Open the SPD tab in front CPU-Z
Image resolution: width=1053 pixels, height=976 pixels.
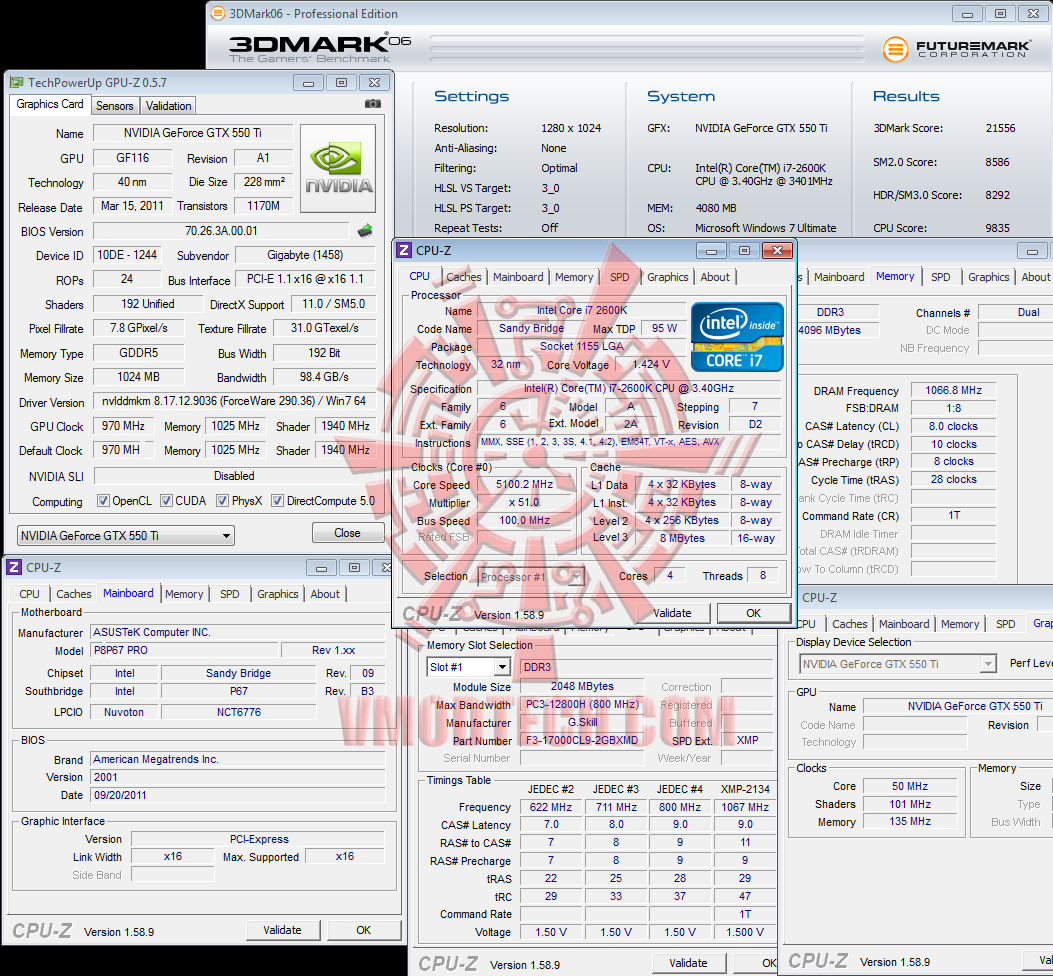pyautogui.click(x=619, y=277)
